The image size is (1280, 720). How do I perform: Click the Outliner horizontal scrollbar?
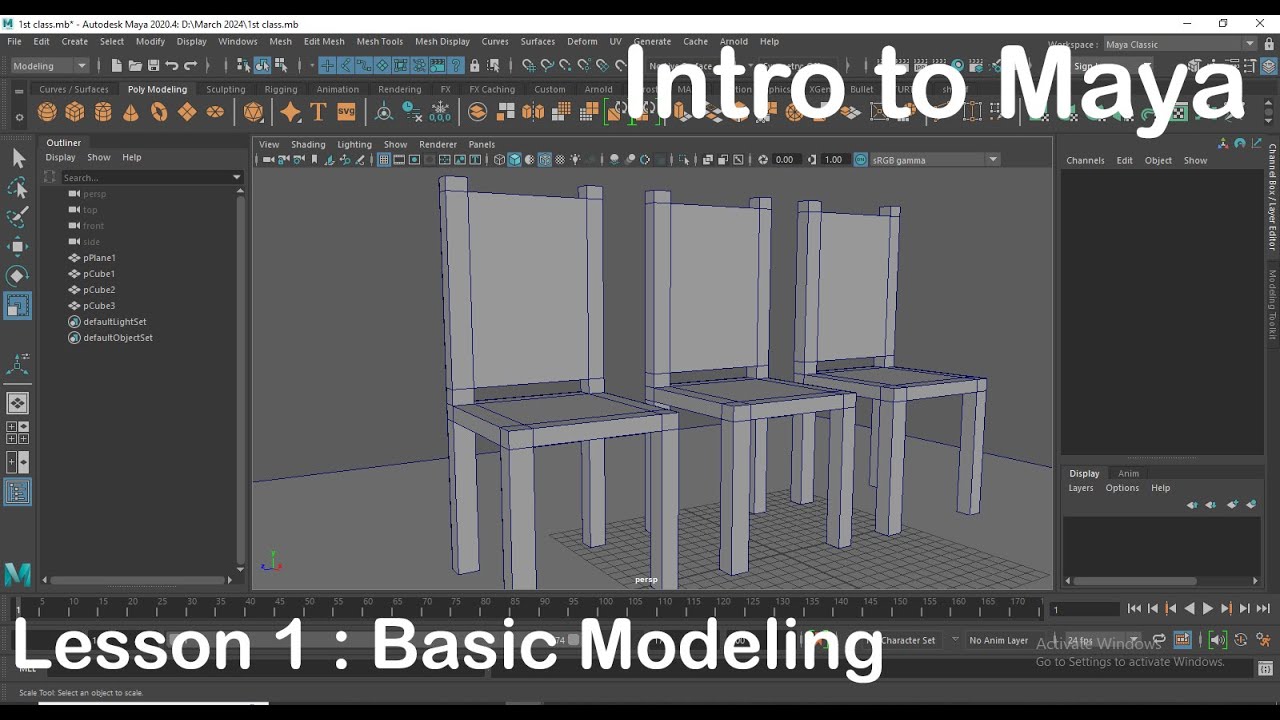(138, 580)
